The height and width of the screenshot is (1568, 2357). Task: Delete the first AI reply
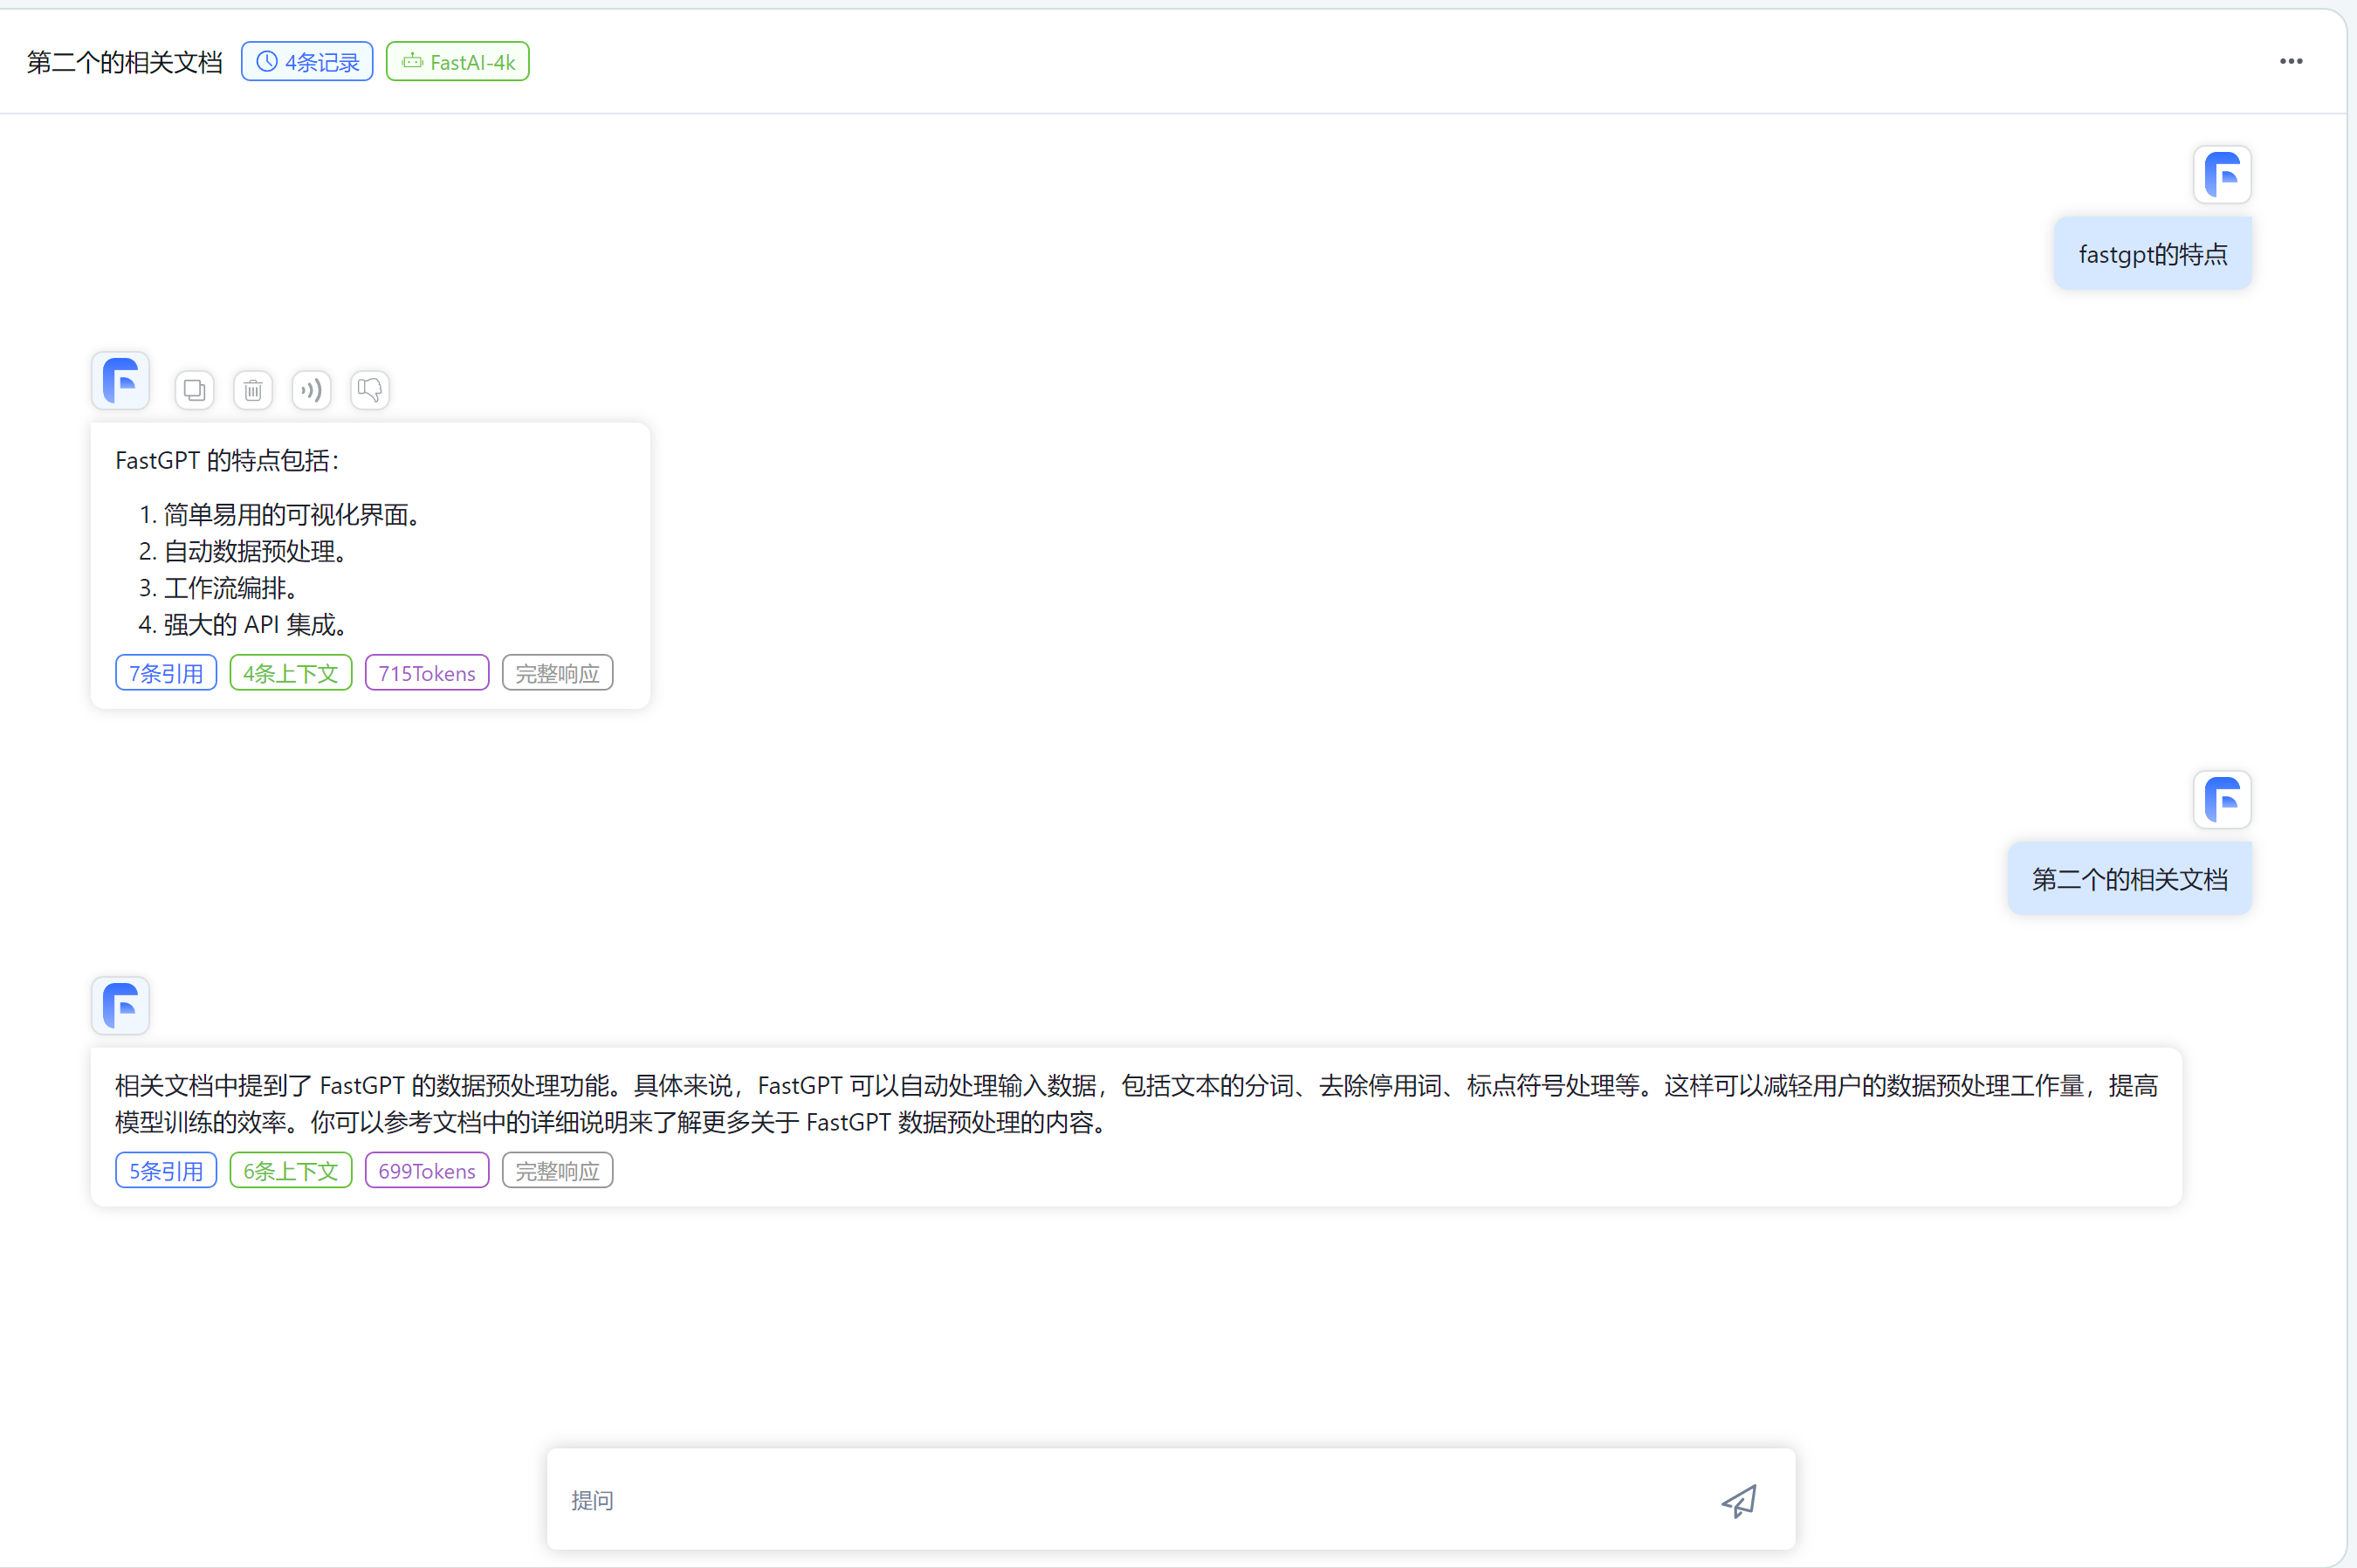253,390
